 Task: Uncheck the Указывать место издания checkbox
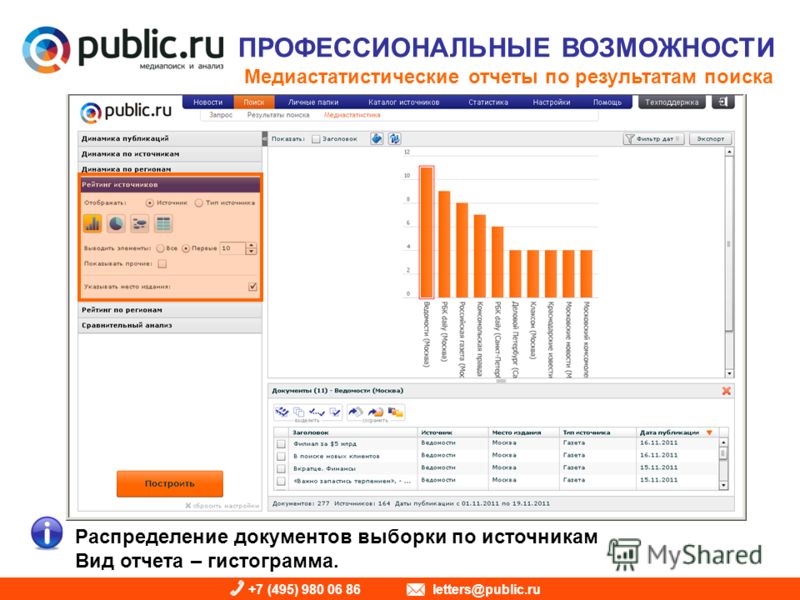click(x=253, y=287)
